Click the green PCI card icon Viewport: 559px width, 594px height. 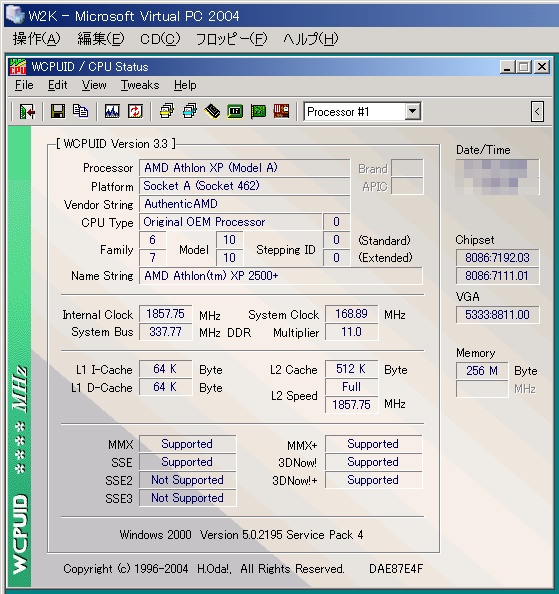click(258, 112)
